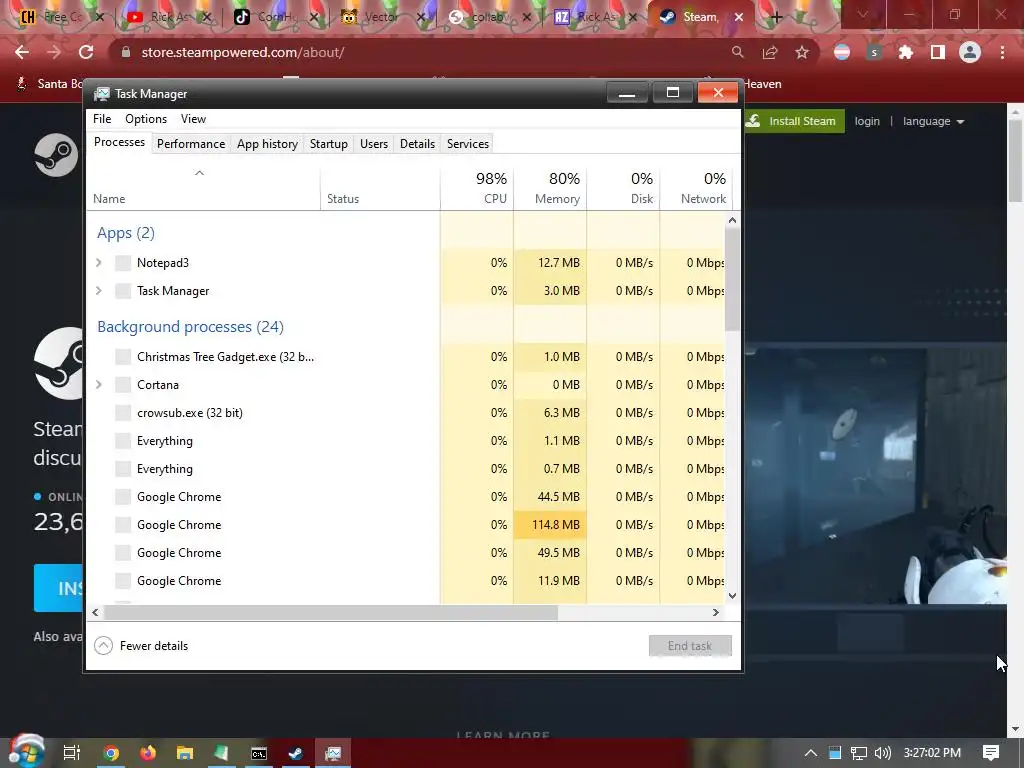Open Chrome profile avatar icon
The image size is (1024, 768).
coord(970,52)
